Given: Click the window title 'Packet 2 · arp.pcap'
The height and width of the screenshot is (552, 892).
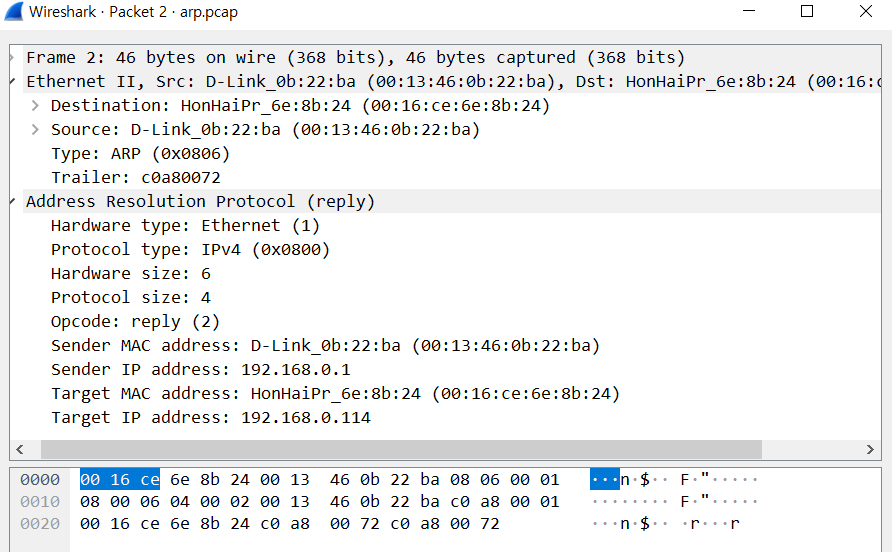Looking at the screenshot, I should click(174, 12).
